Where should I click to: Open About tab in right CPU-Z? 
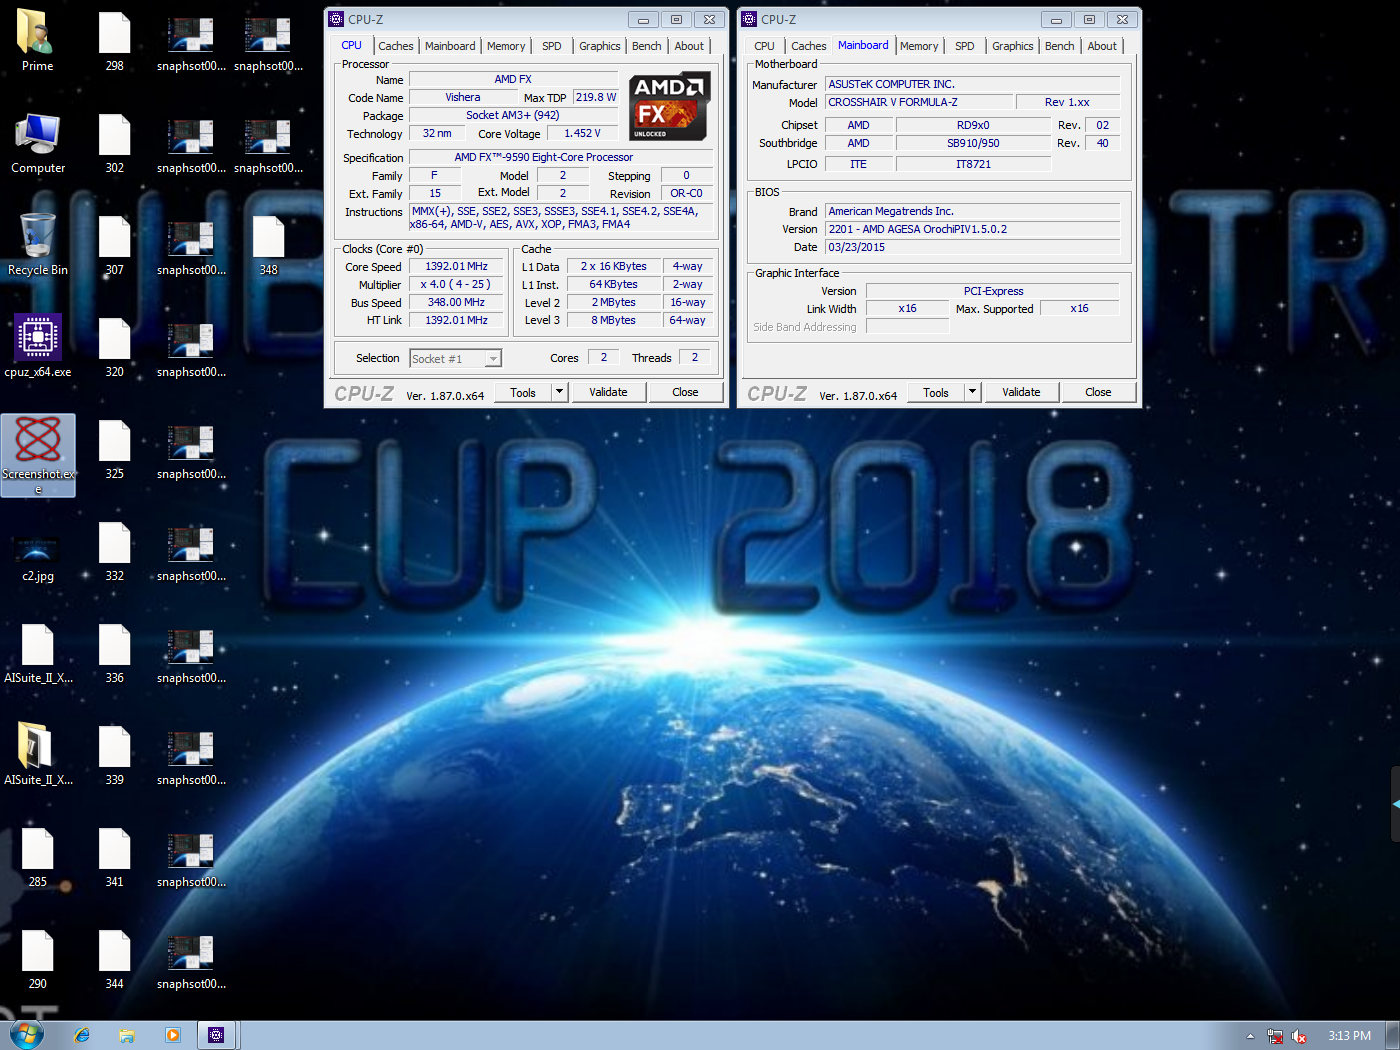click(x=1102, y=46)
